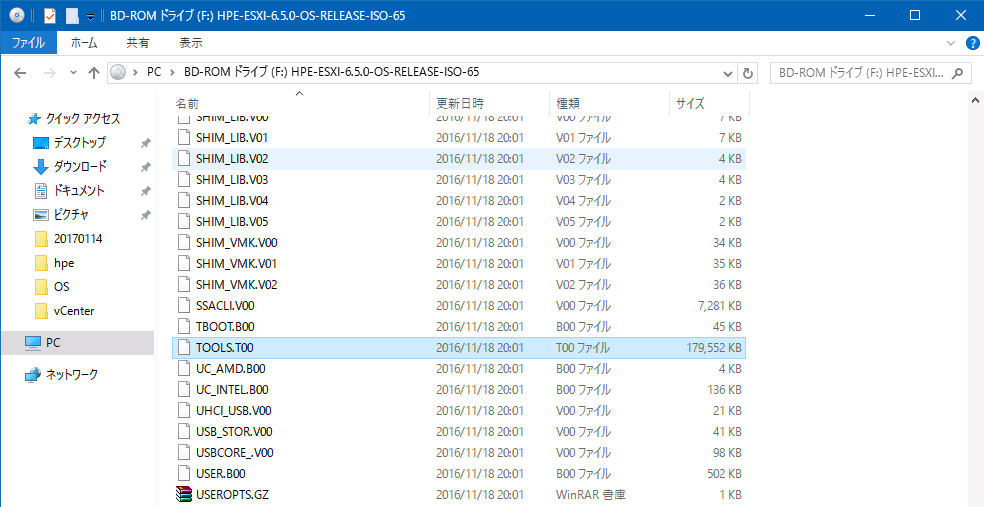Select file SHIM_VMK.V01
This screenshot has width=984, height=507.
[459, 264]
